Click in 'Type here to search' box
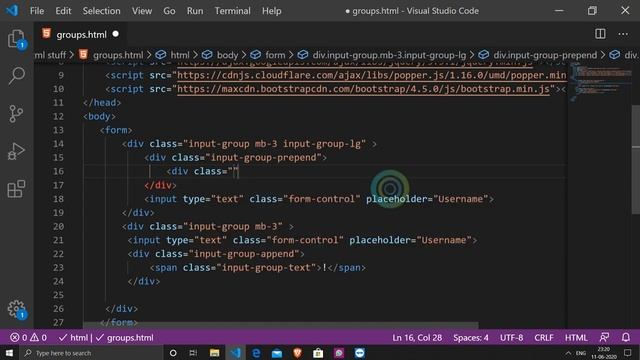 (x=91, y=353)
